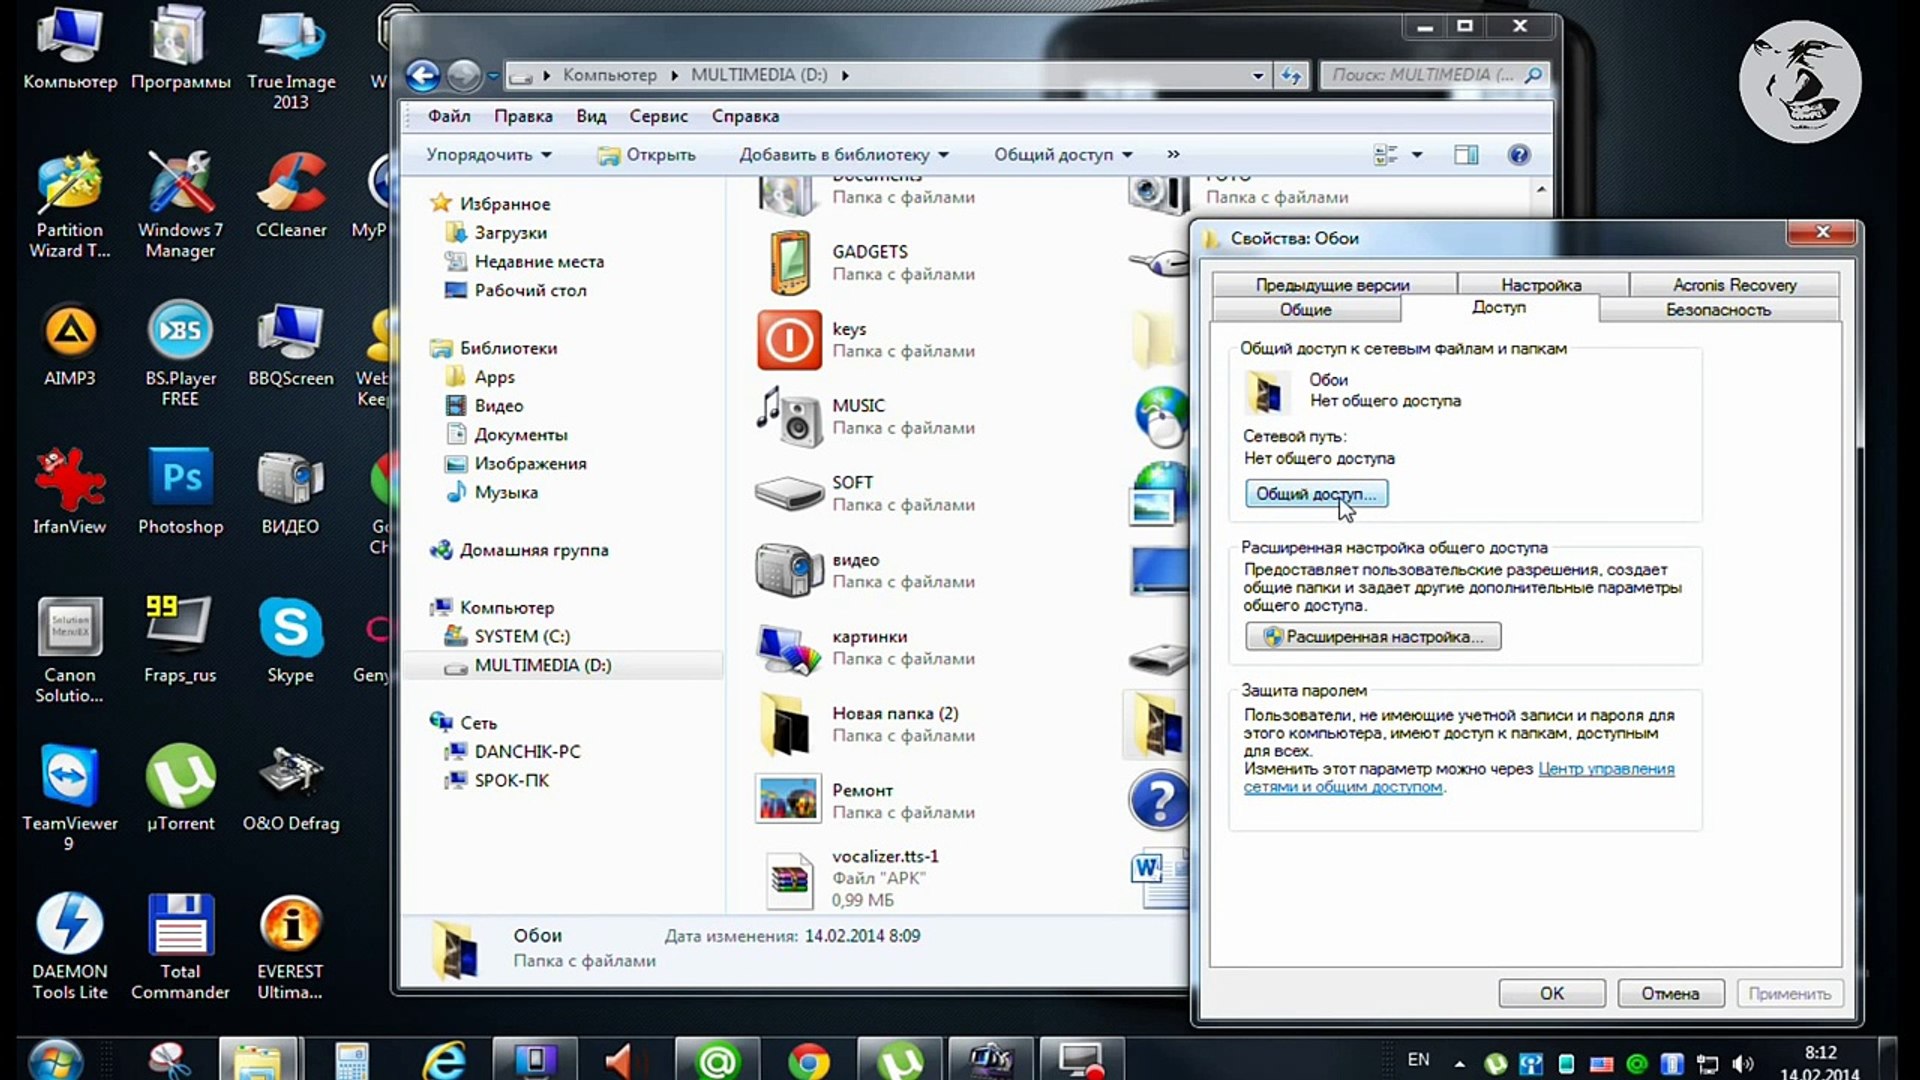Click the help question mark icon

coord(1518,155)
